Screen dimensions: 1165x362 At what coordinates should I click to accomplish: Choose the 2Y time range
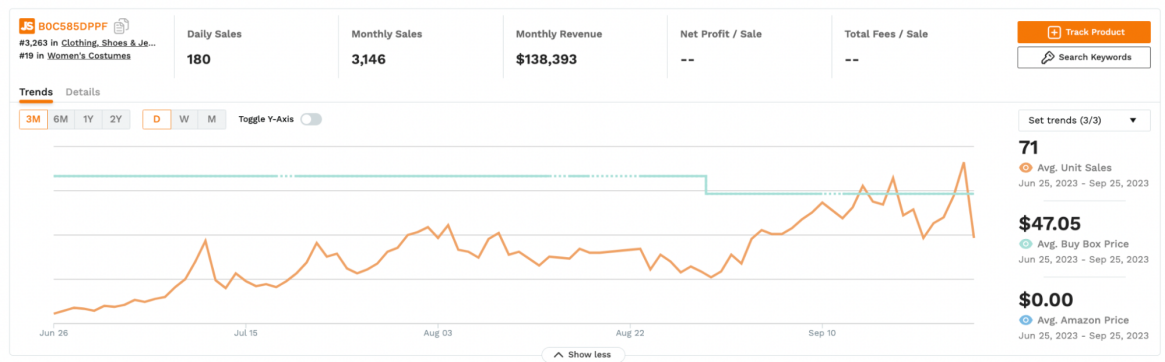(116, 120)
